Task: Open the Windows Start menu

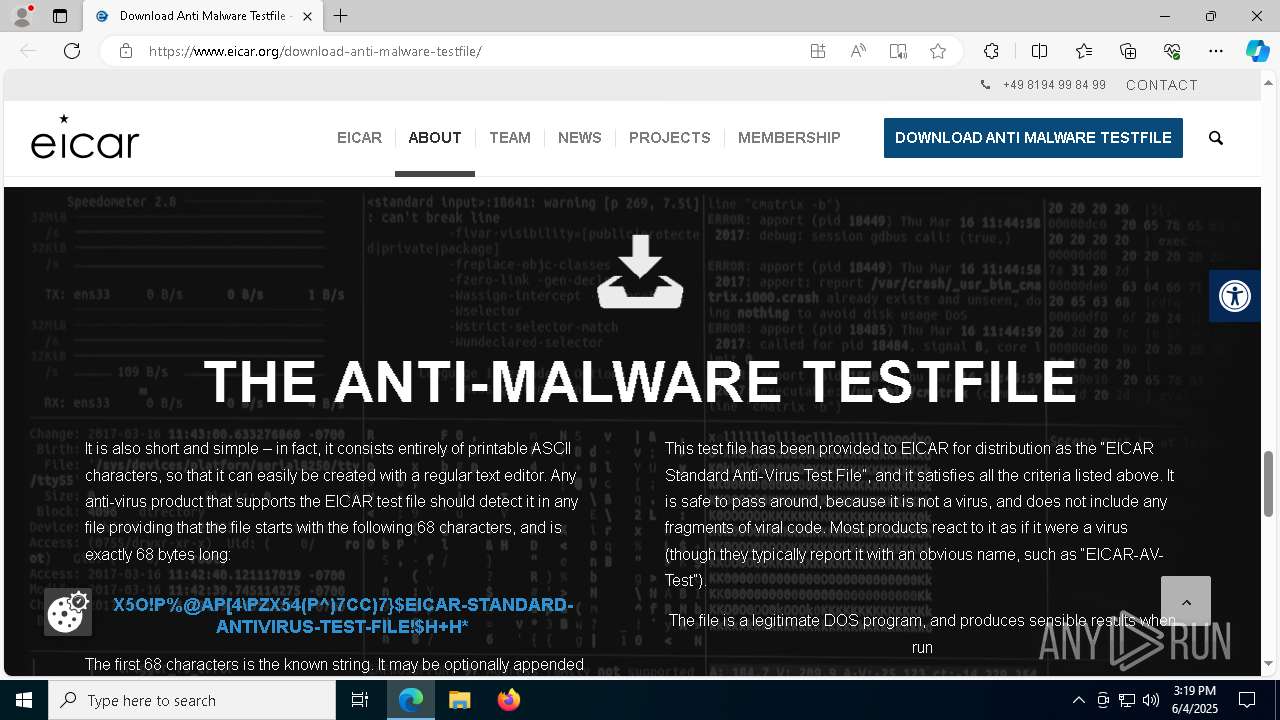Action: coord(24,700)
